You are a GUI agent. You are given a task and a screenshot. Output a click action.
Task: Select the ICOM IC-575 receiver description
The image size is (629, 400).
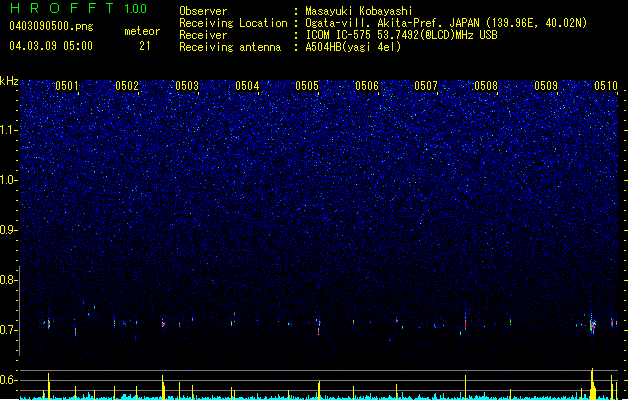point(401,35)
